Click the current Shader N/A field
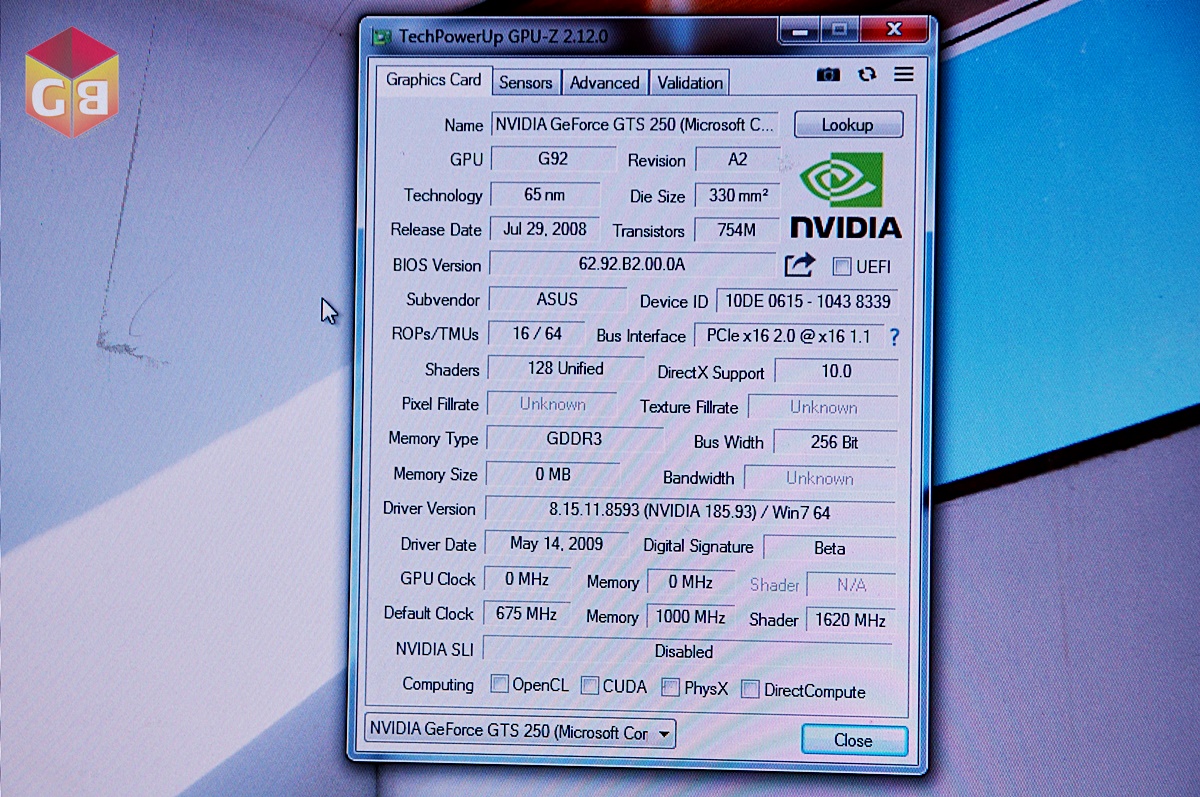 coord(851,584)
